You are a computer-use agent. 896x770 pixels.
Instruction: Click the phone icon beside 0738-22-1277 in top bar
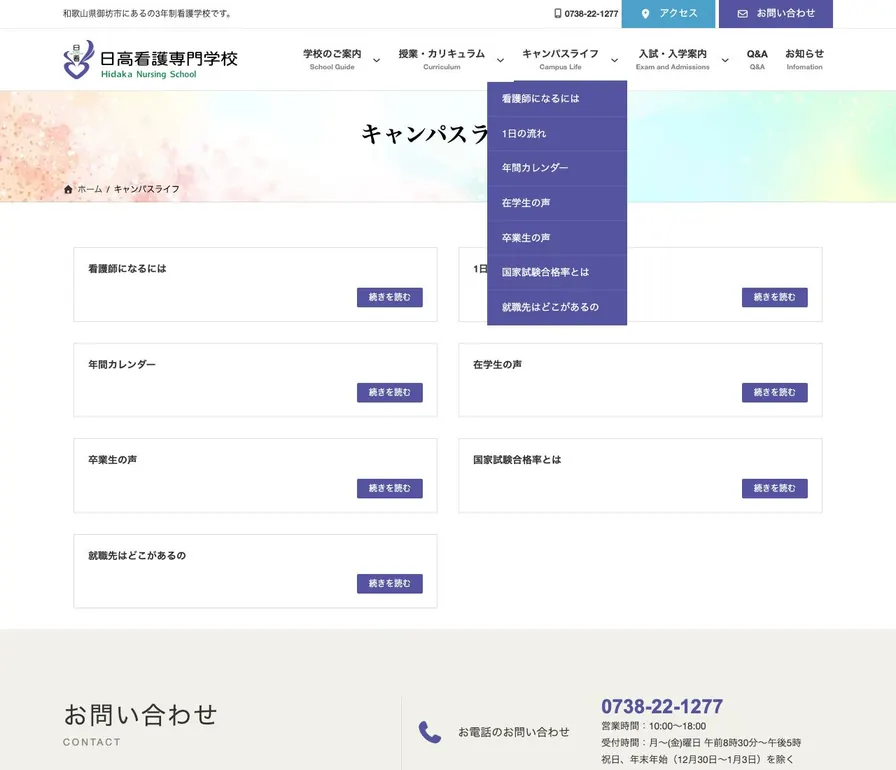point(558,13)
